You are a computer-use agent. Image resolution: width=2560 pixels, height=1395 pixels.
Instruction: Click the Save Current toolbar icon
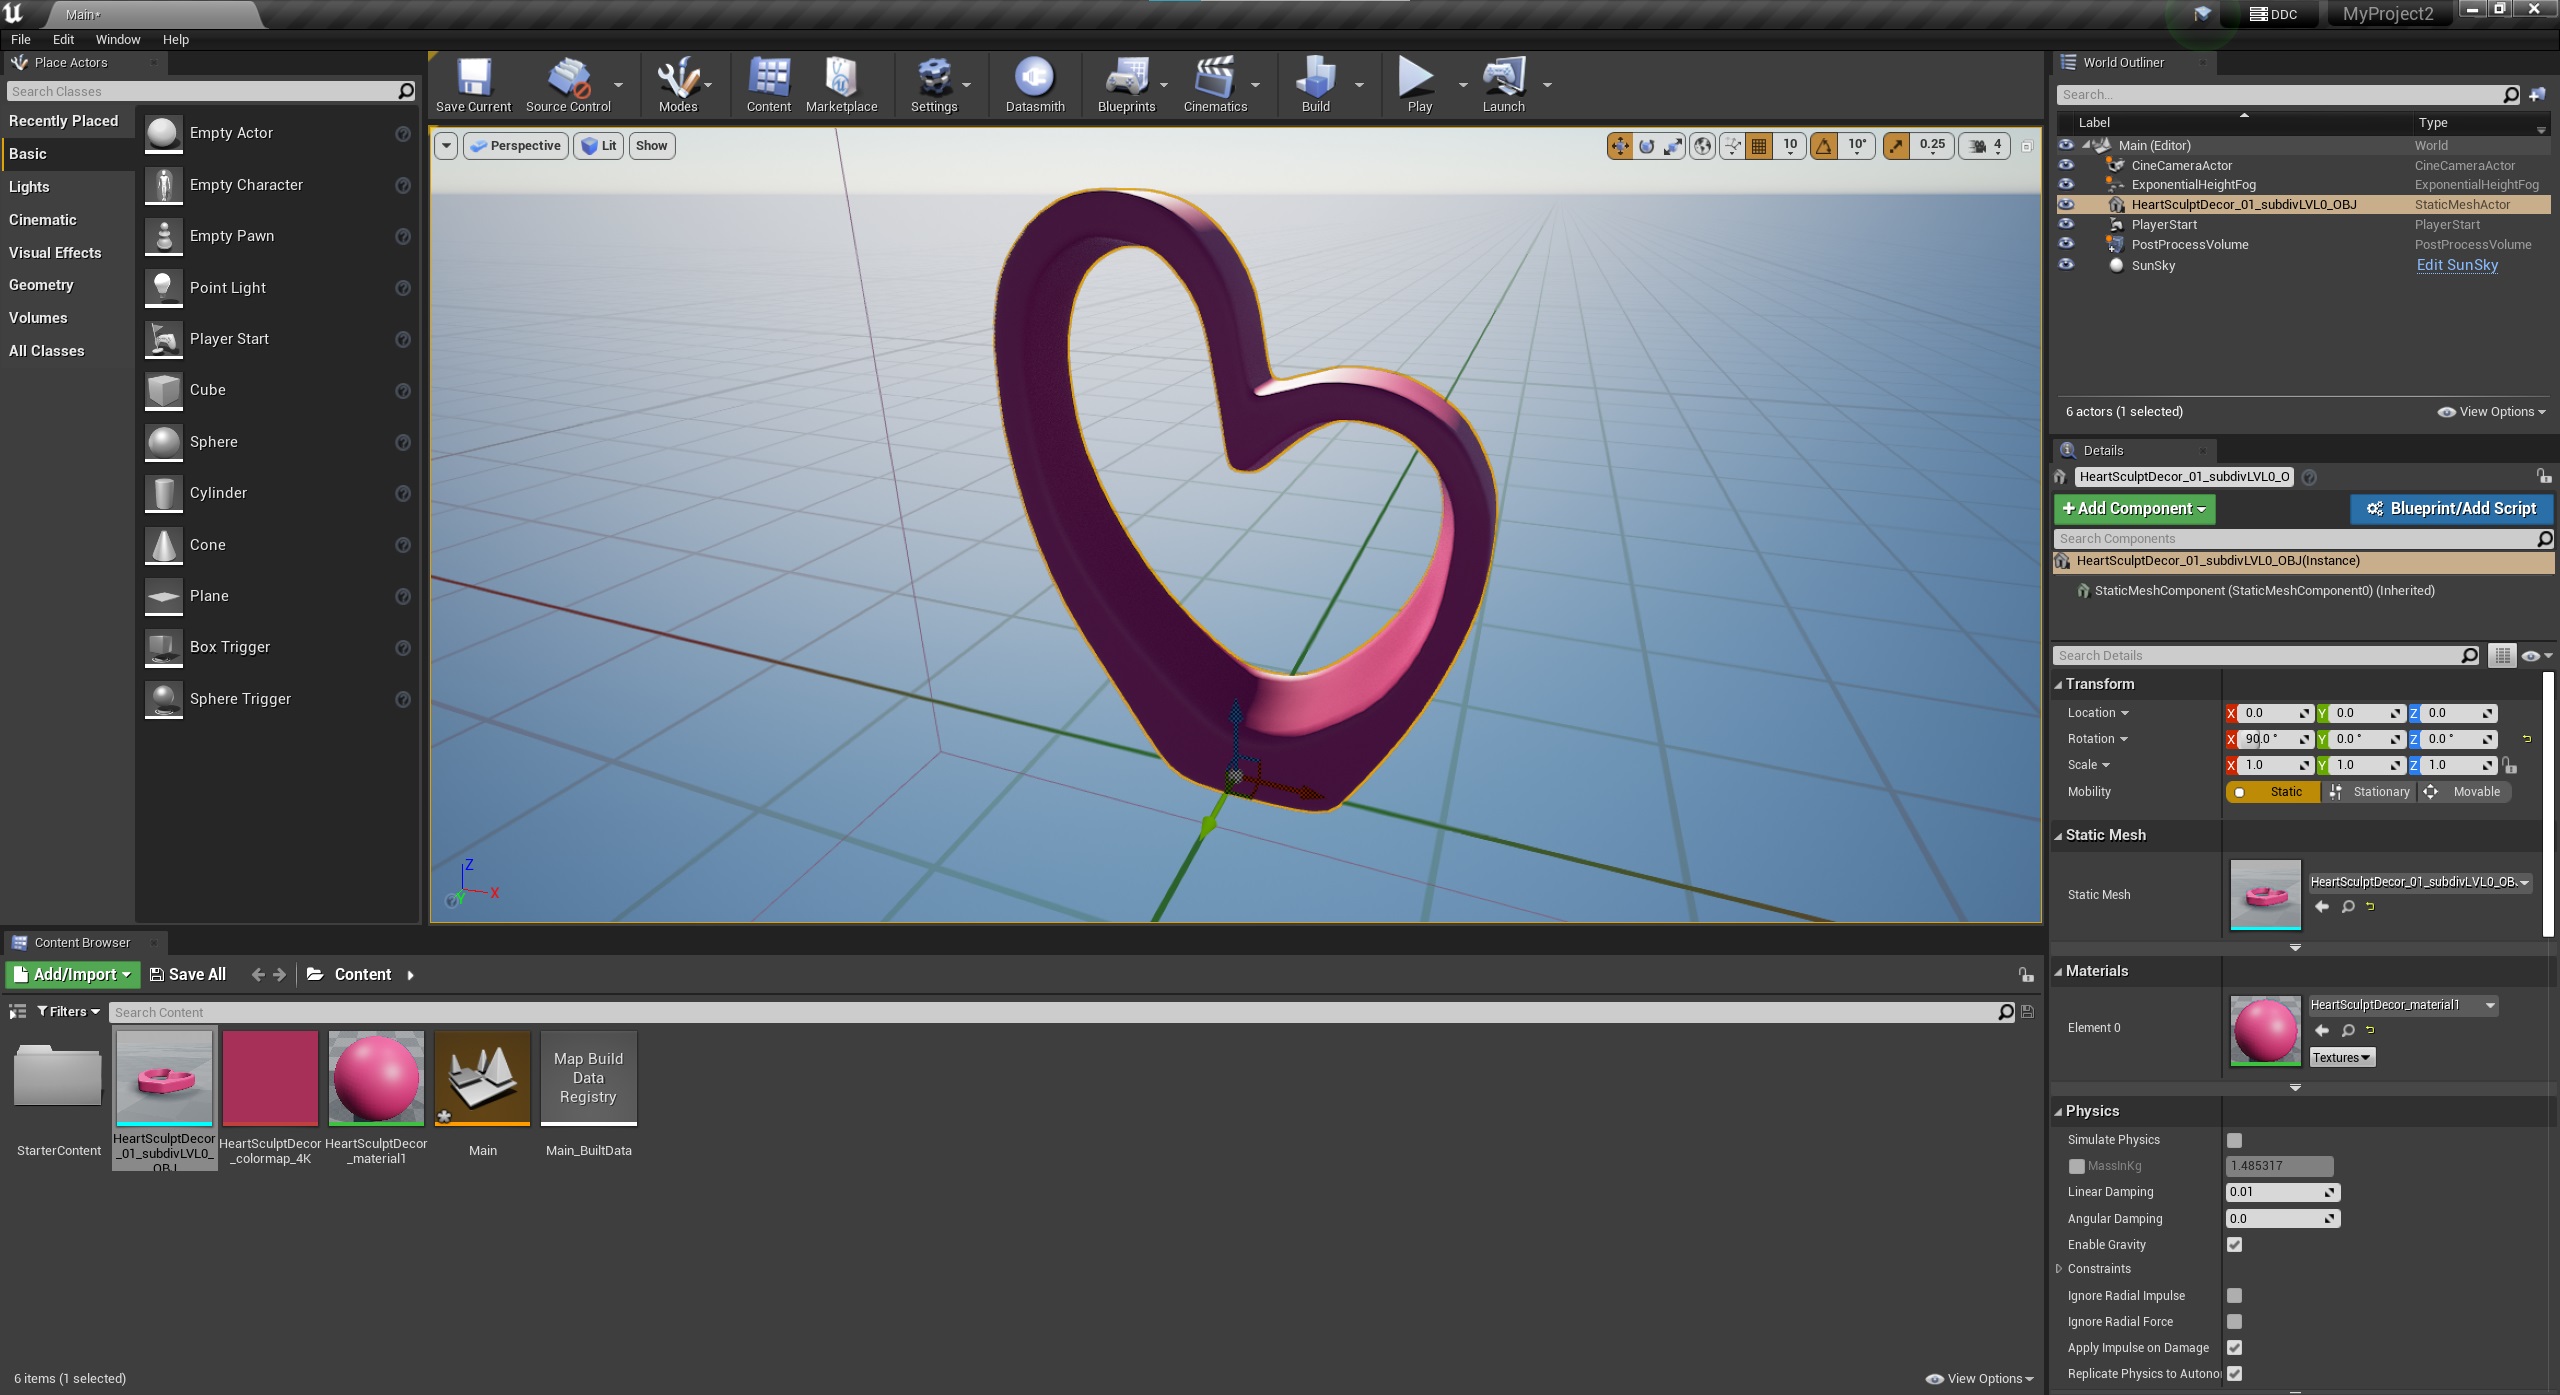pos(473,80)
